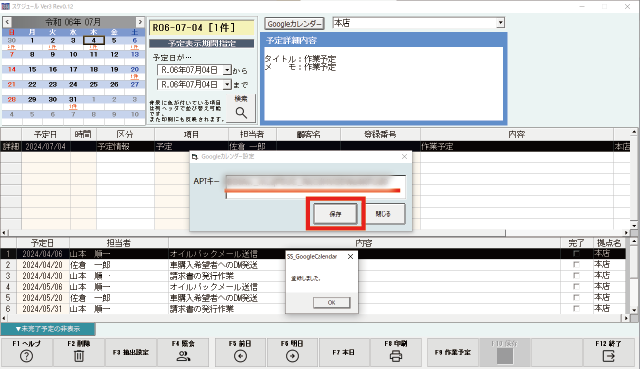Screen dimensions: 640x369
Task: Check complete box for 2024/05/06 row
Action: [x=576, y=287]
